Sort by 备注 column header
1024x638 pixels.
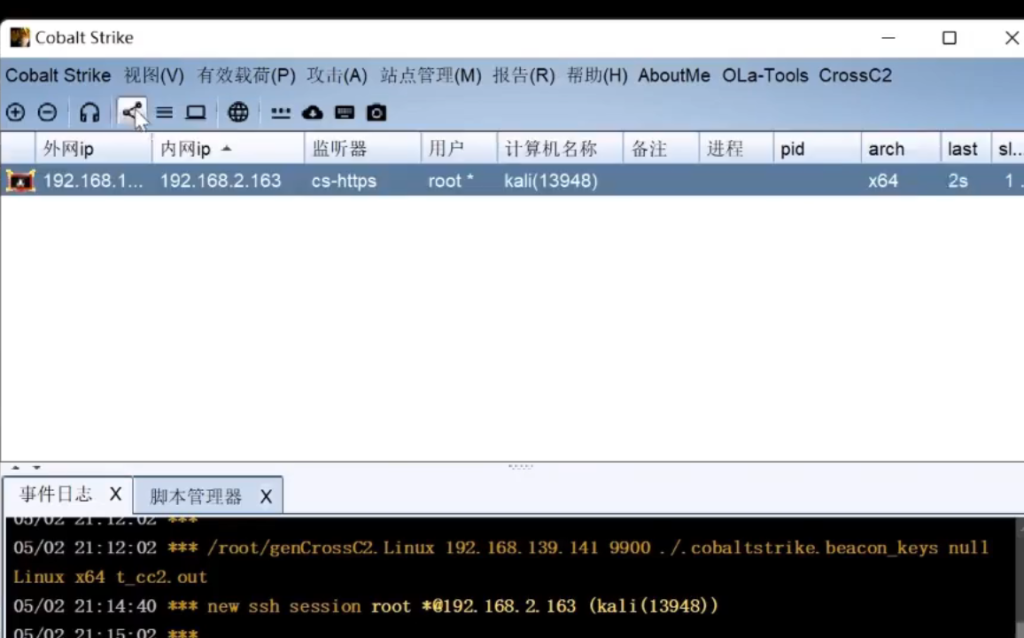[661, 149]
